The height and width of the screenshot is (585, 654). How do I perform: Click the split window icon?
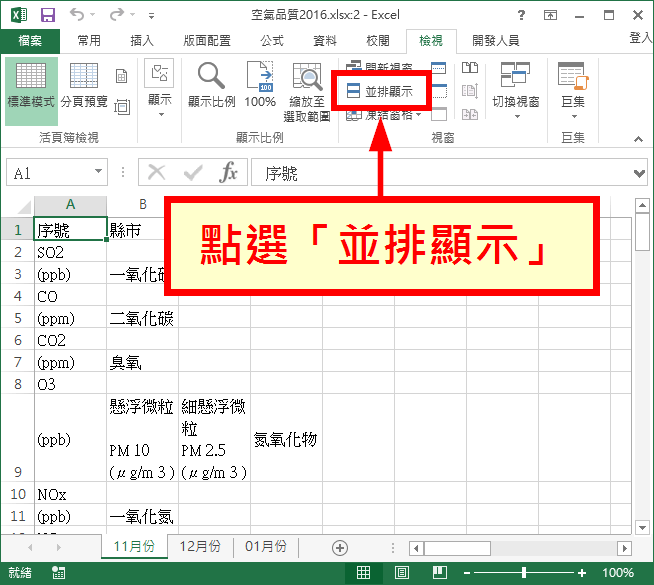pyautogui.click(x=438, y=67)
